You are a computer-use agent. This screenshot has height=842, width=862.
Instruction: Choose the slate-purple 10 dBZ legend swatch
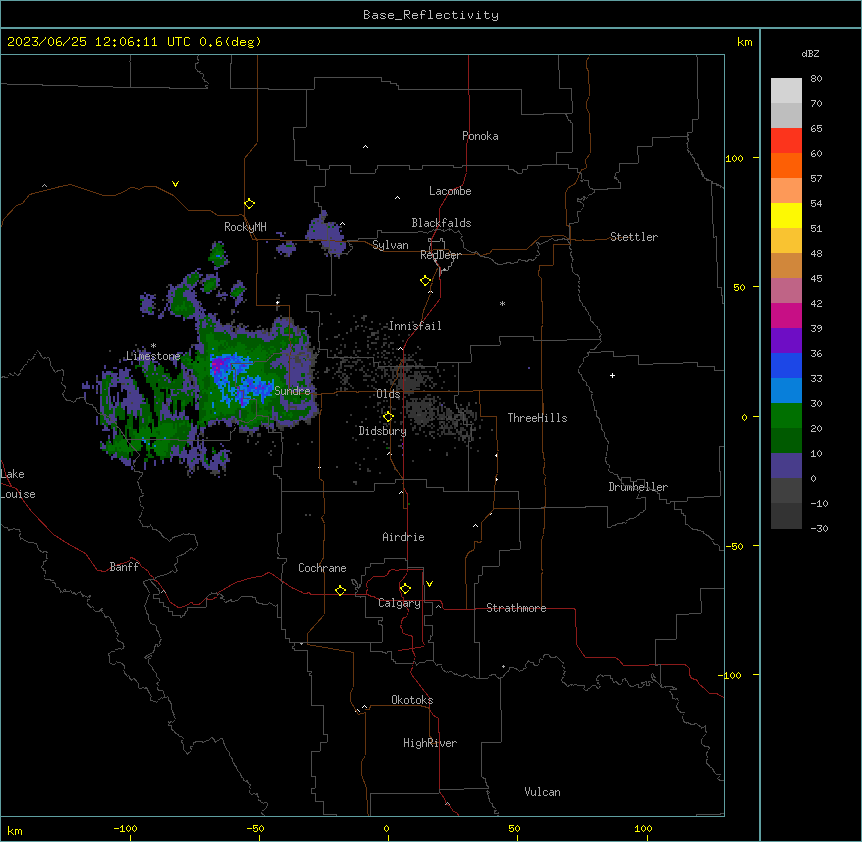[786, 466]
